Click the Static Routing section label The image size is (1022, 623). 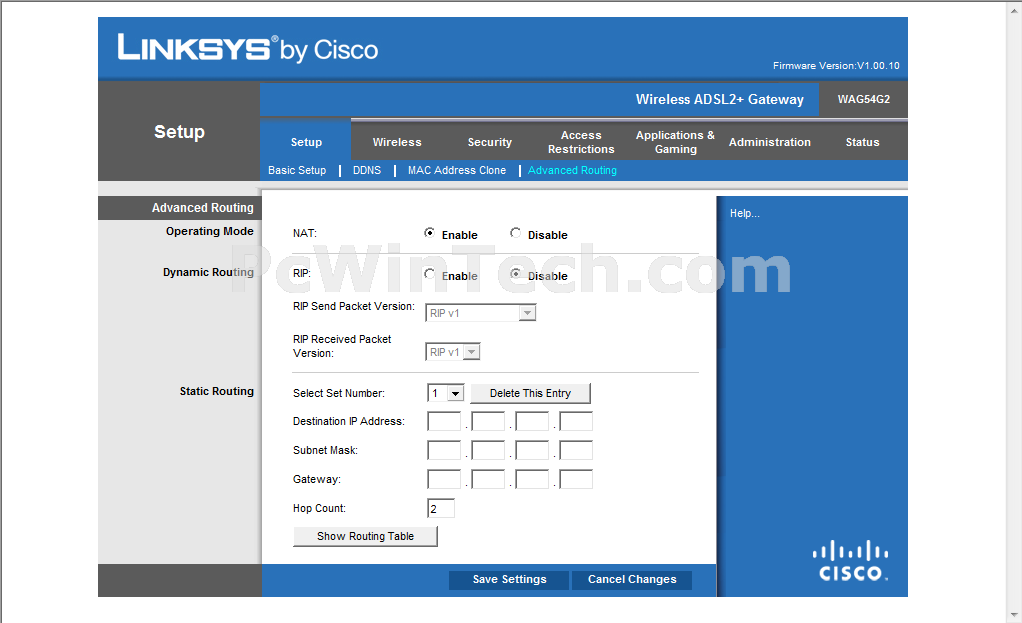216,391
